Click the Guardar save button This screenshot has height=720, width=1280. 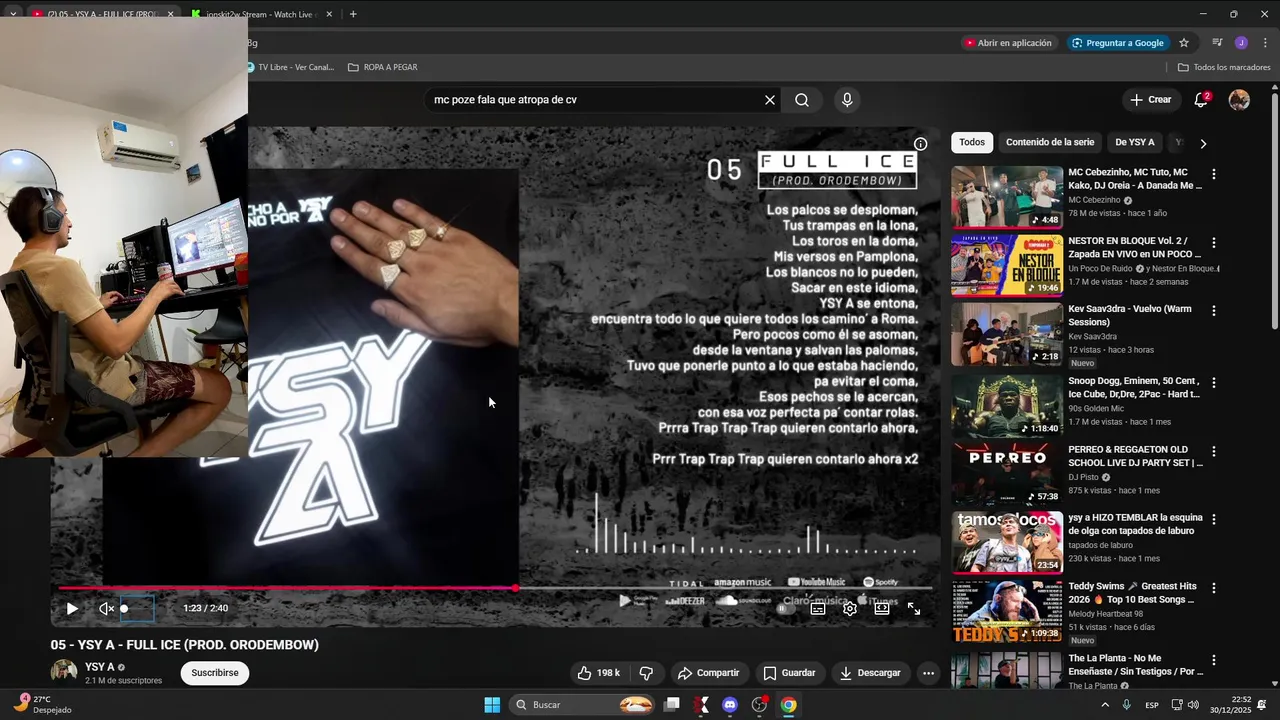[789, 673]
